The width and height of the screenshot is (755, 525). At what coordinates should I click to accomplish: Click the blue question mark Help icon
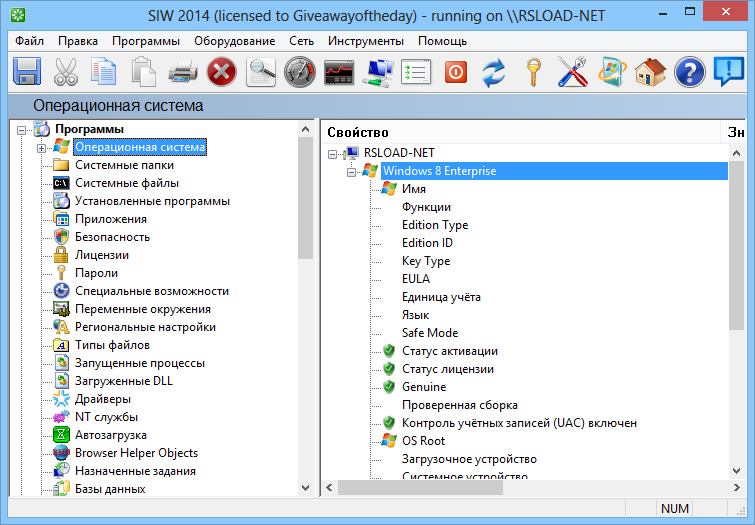(x=690, y=72)
